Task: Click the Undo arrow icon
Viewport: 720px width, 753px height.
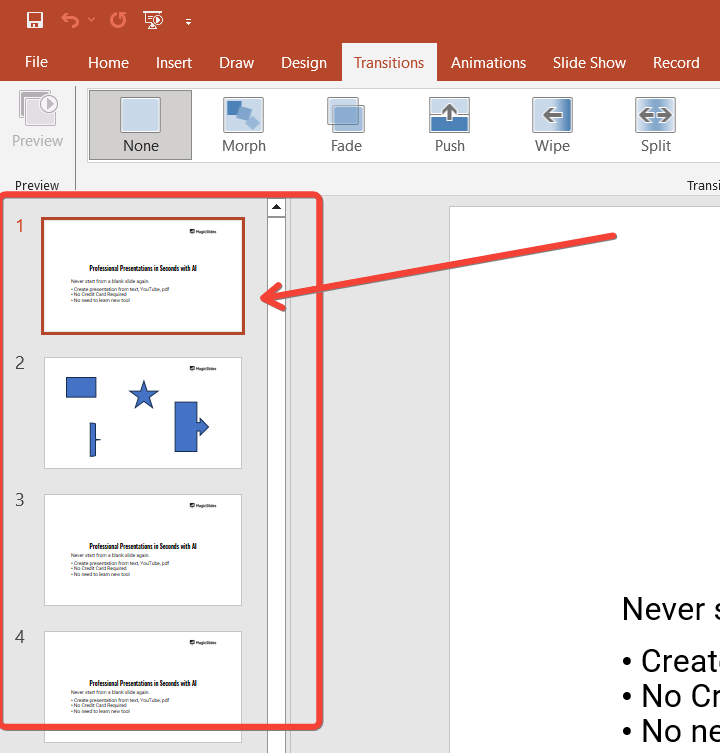Action: click(x=70, y=20)
